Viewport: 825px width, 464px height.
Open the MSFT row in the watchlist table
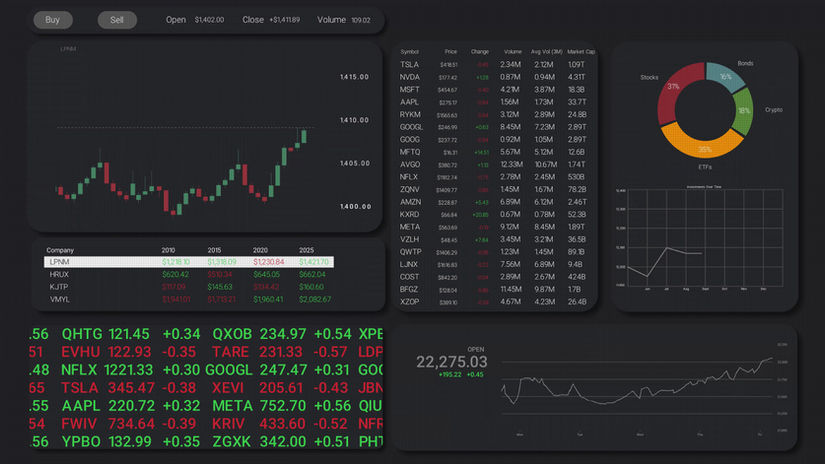495,90
